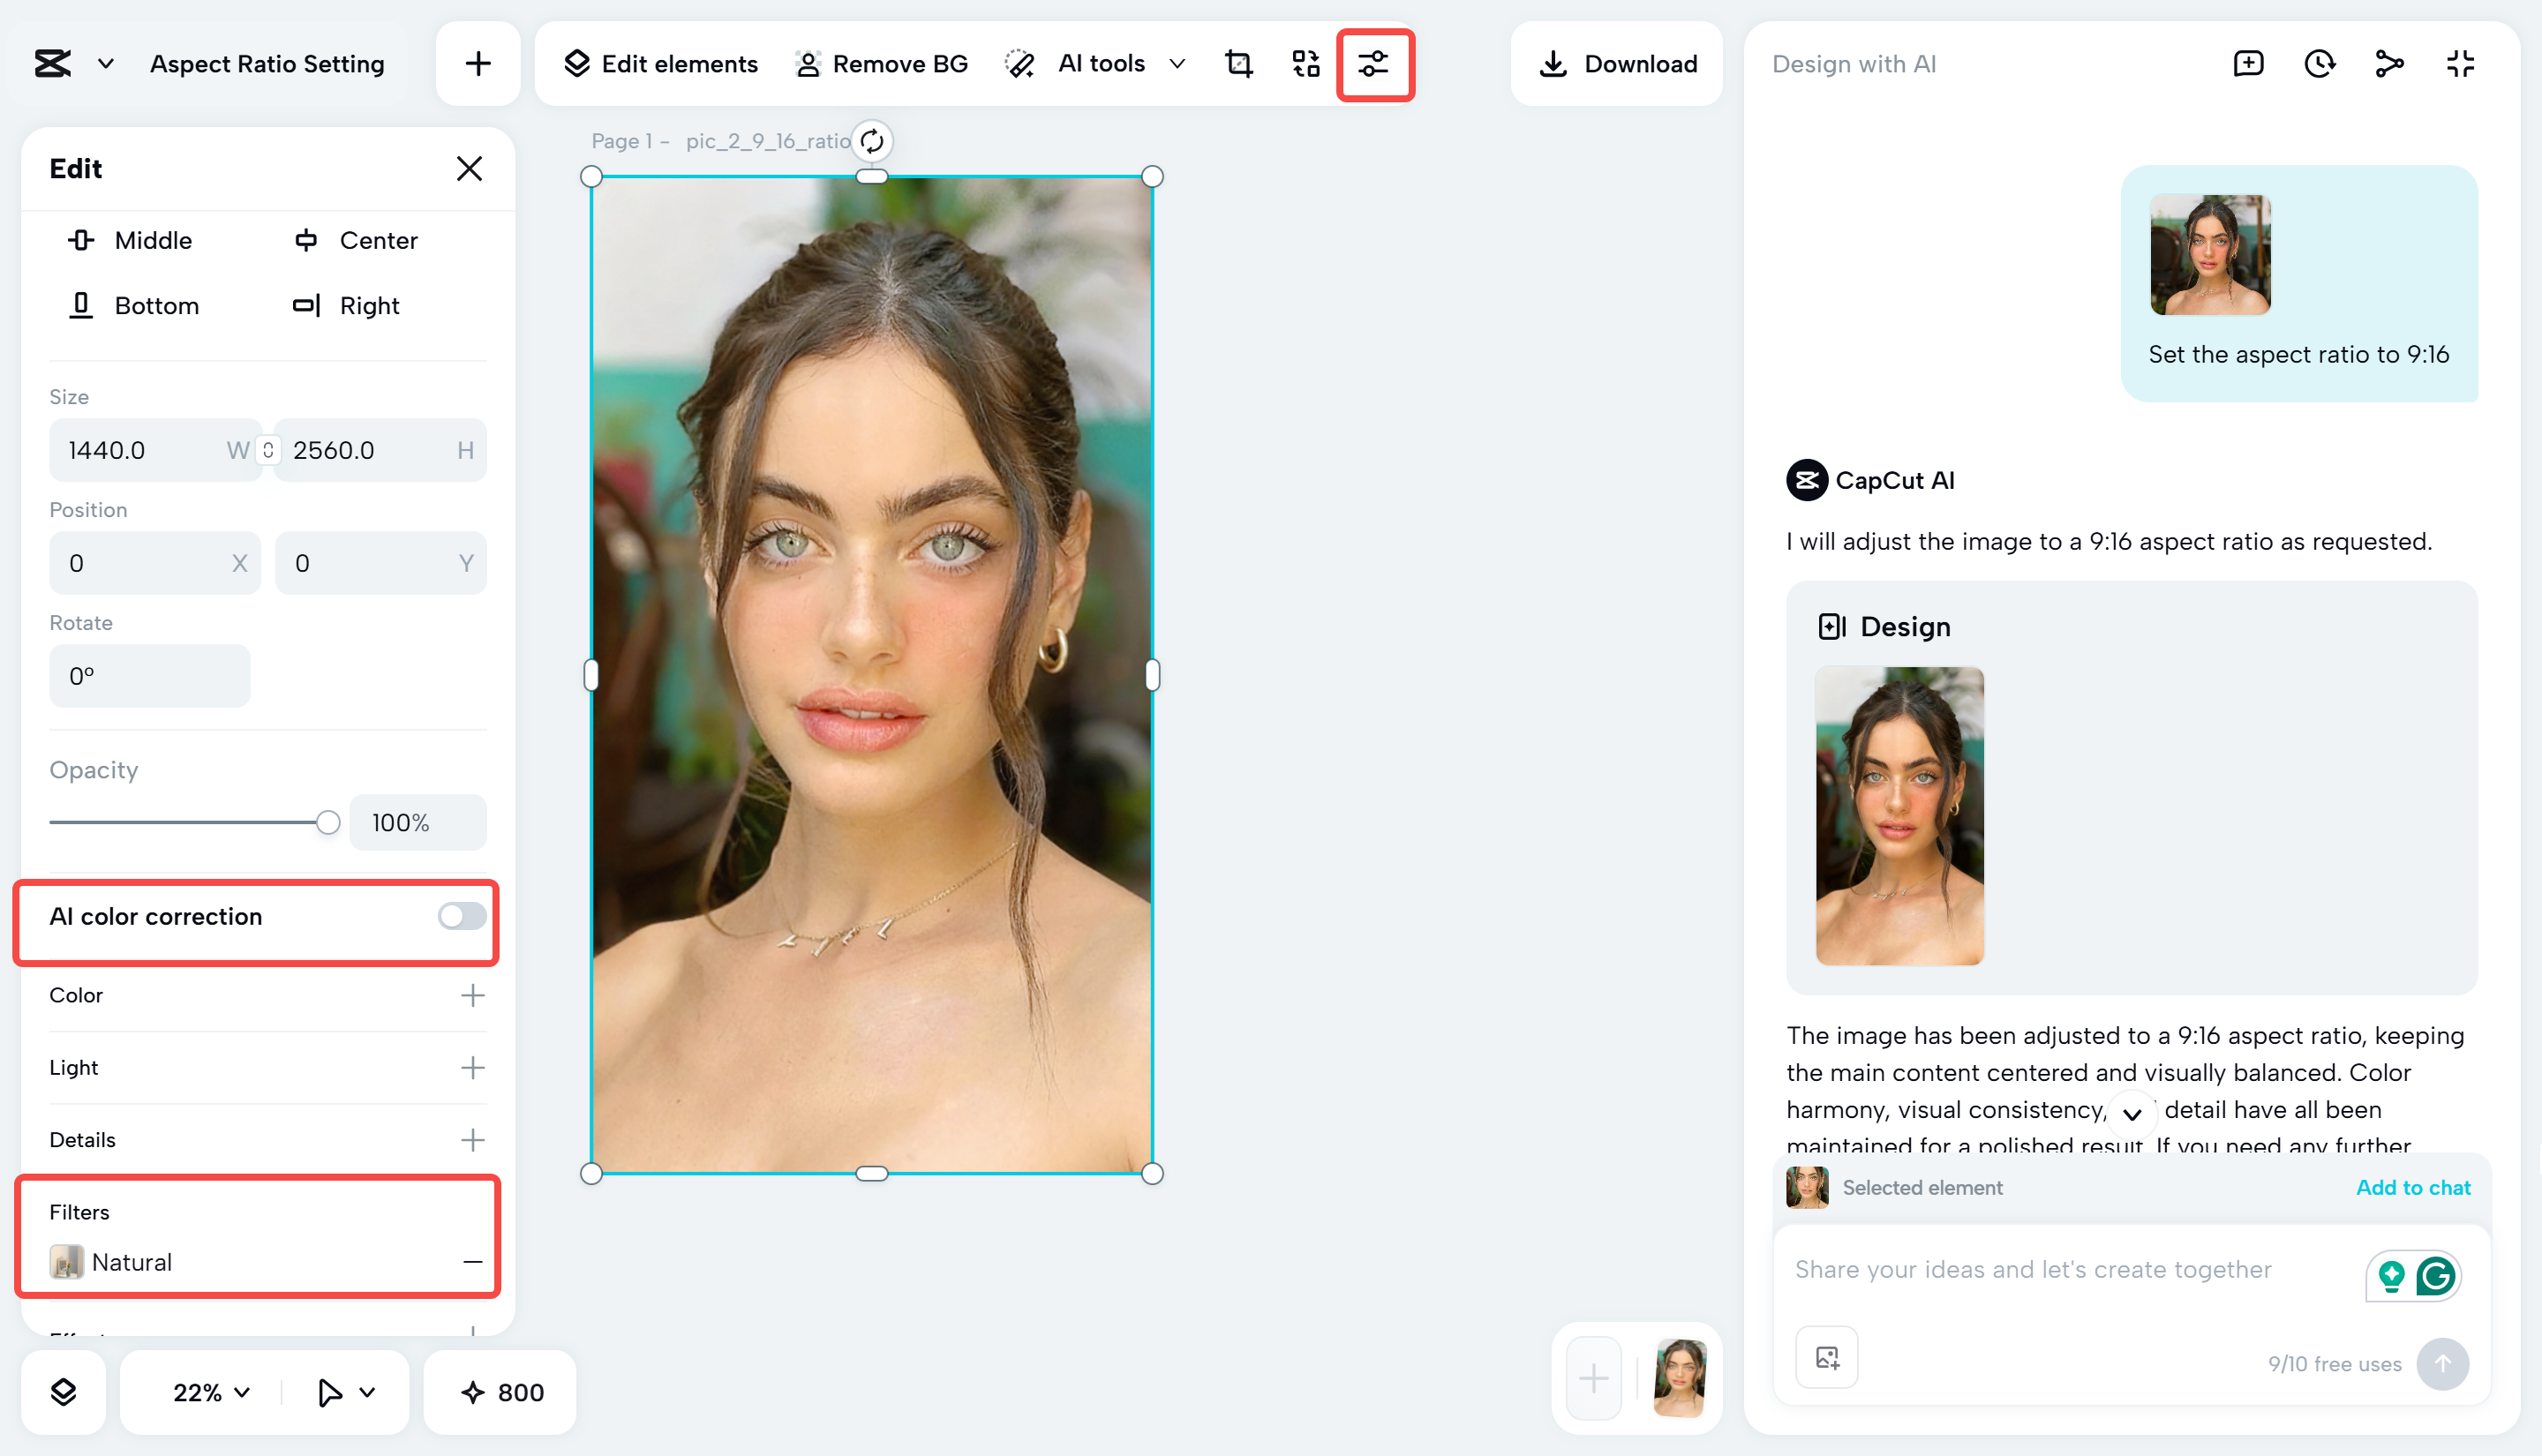The height and width of the screenshot is (1456, 2542).
Task: Click the layers icon at bottom left
Action: pos(63,1392)
